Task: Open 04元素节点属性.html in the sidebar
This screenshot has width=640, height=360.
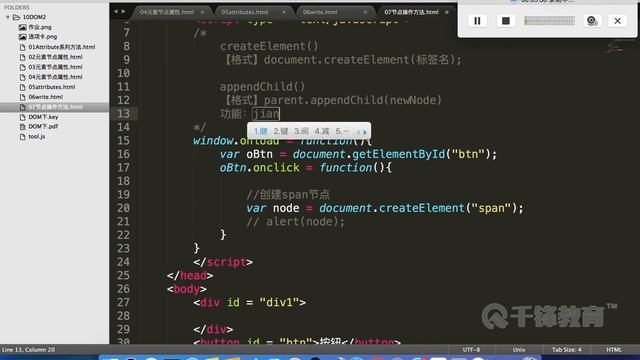Action: (x=55, y=77)
